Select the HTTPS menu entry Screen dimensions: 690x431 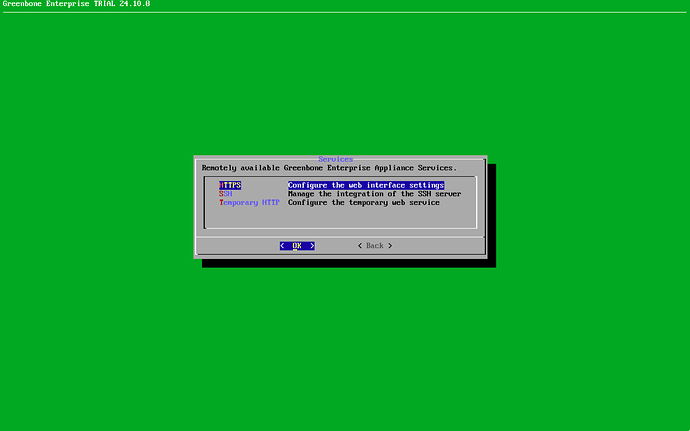pos(230,185)
